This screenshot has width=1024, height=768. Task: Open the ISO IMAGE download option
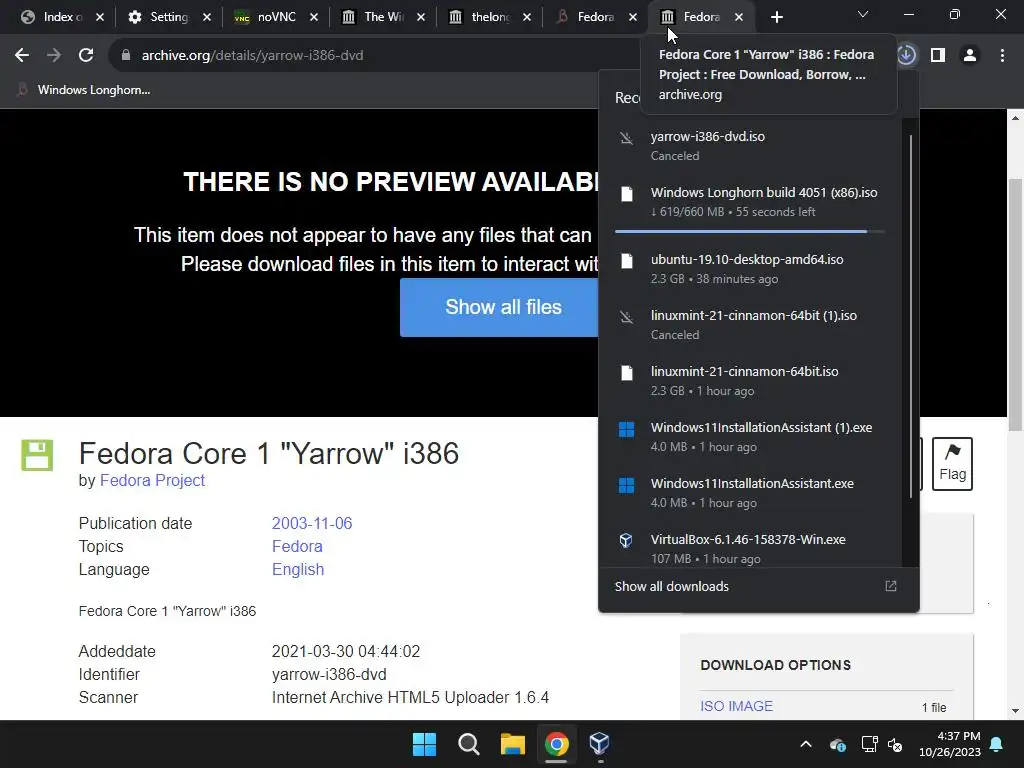click(736, 706)
